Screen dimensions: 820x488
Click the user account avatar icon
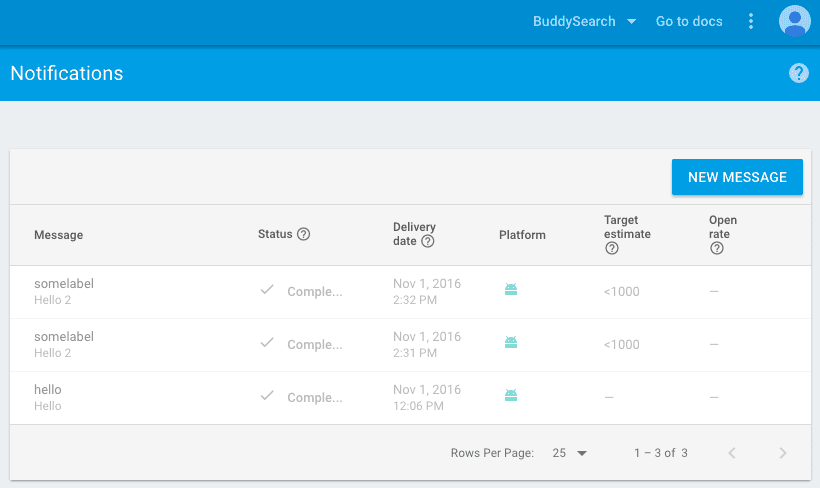pyautogui.click(x=794, y=21)
